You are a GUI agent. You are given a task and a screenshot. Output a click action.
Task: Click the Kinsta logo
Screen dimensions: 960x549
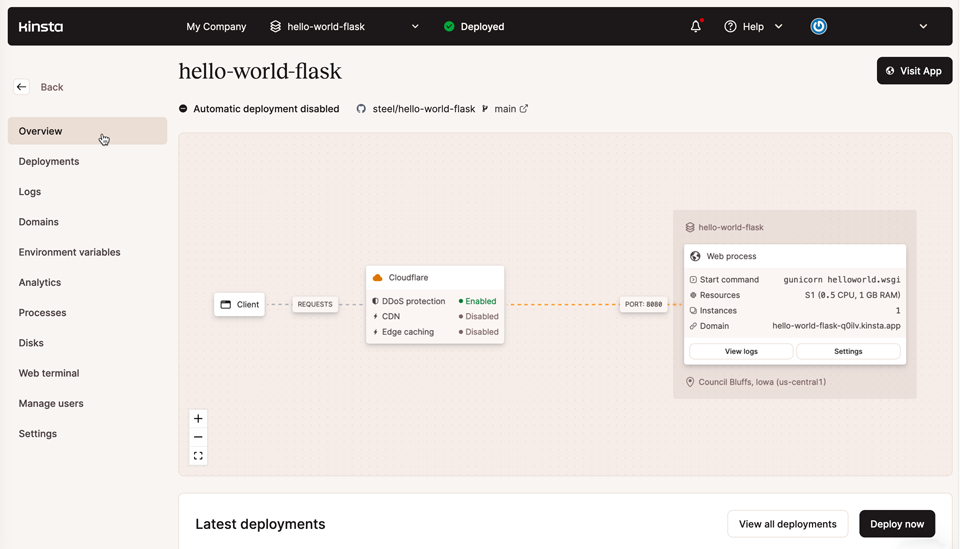(x=40, y=26)
